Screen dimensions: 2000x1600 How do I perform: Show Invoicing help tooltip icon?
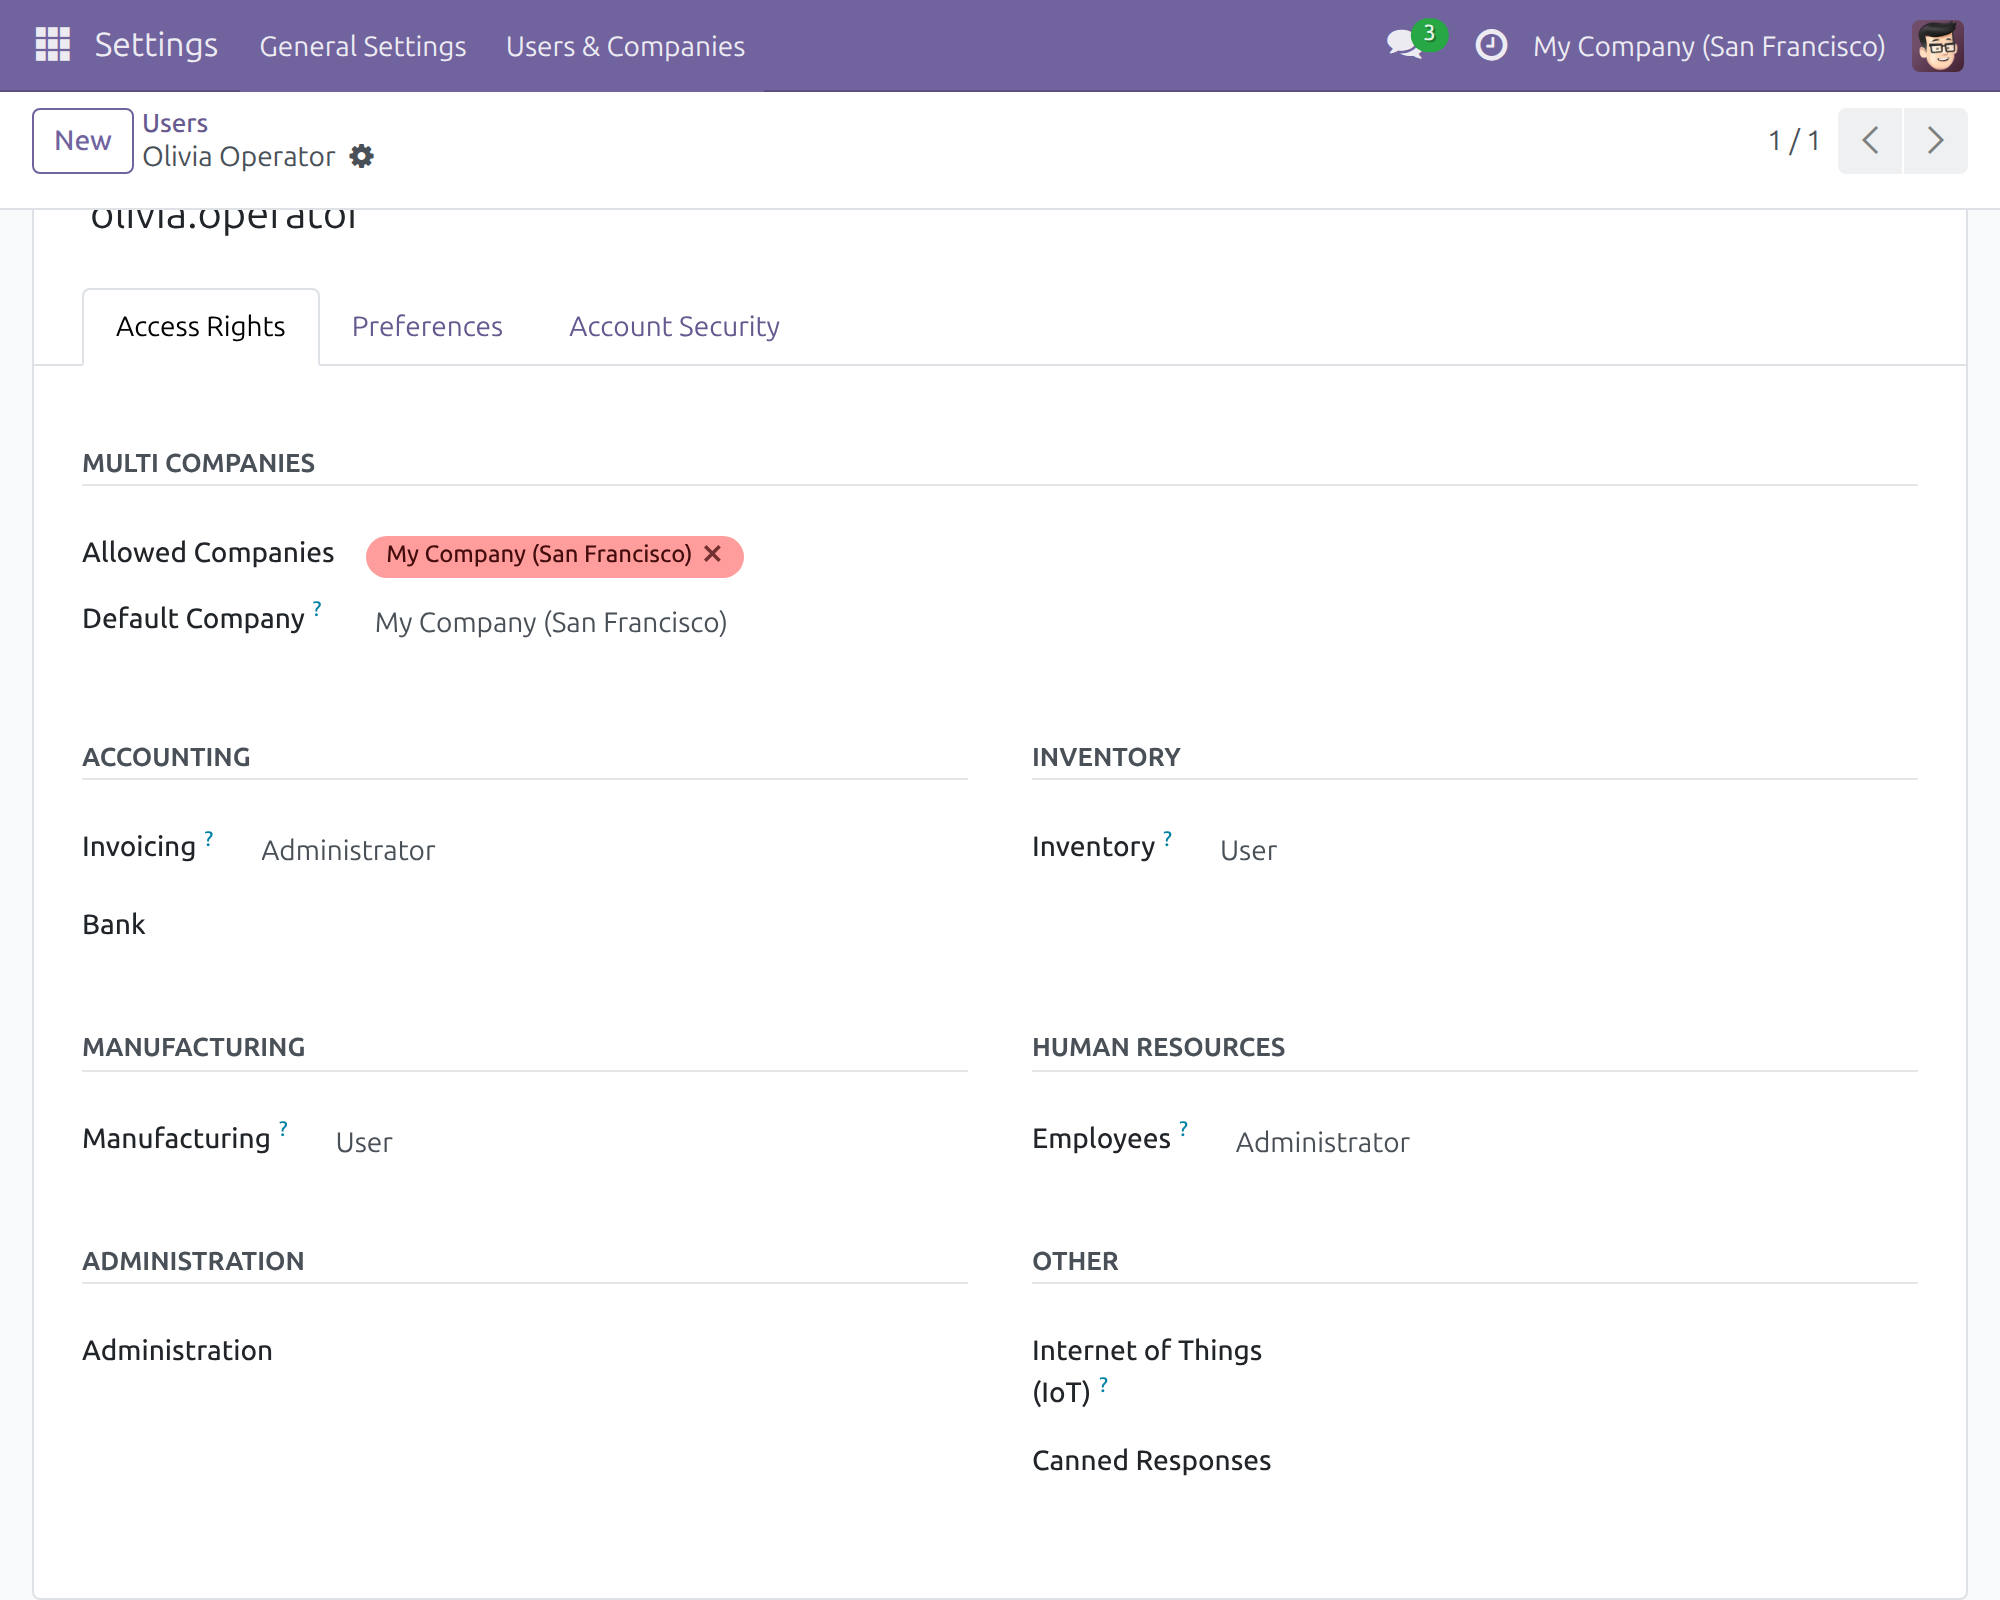(x=209, y=838)
